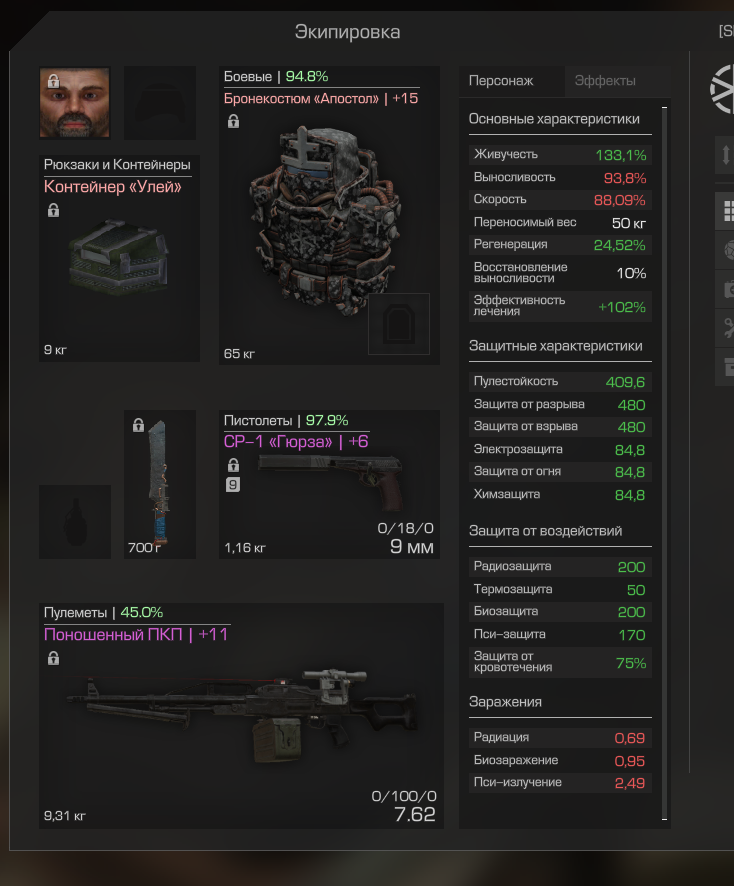Screen dimensions: 734x886
Task: Click the character stats scrollbar
Action: coord(664,463)
